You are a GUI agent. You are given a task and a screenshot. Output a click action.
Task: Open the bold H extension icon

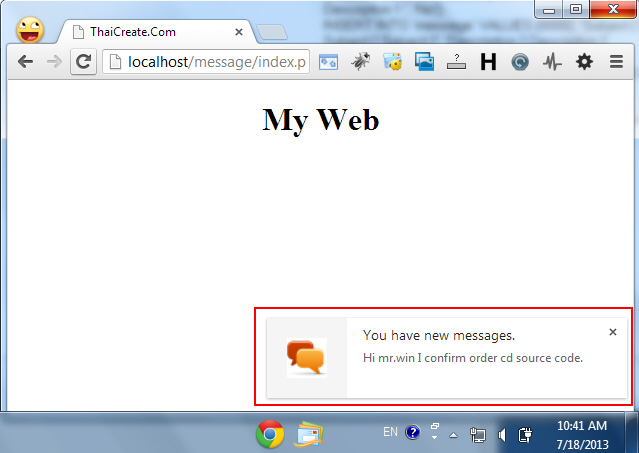click(488, 62)
